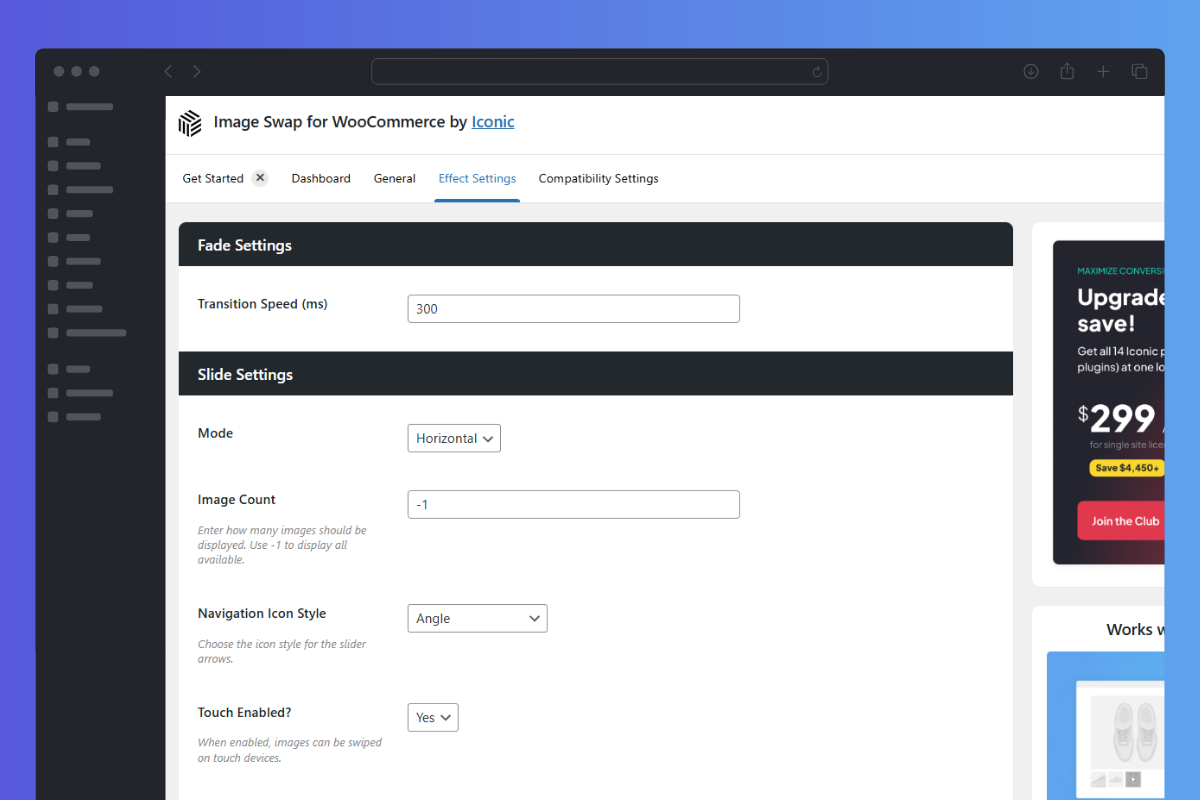
Task: Click the Iconic logo icon in header
Action: point(190,123)
